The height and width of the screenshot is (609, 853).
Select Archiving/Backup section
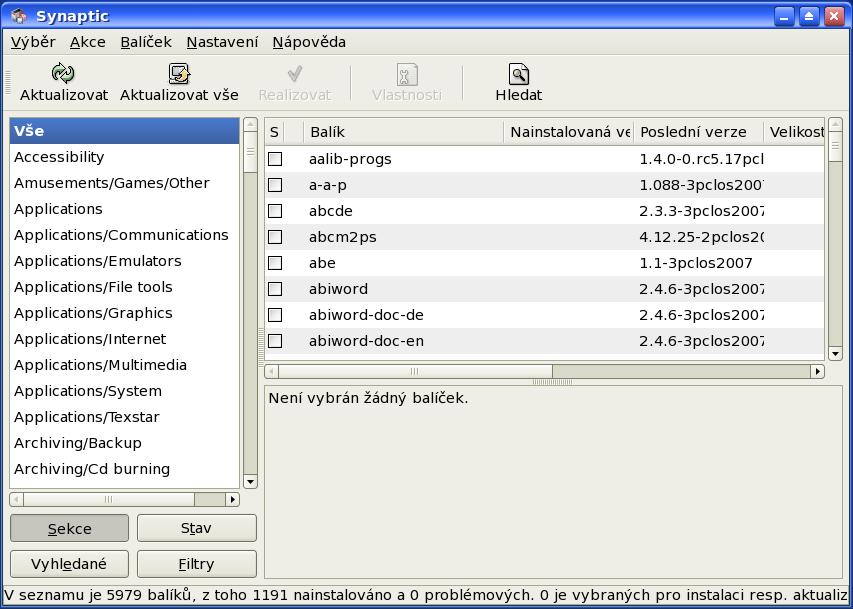click(125, 443)
